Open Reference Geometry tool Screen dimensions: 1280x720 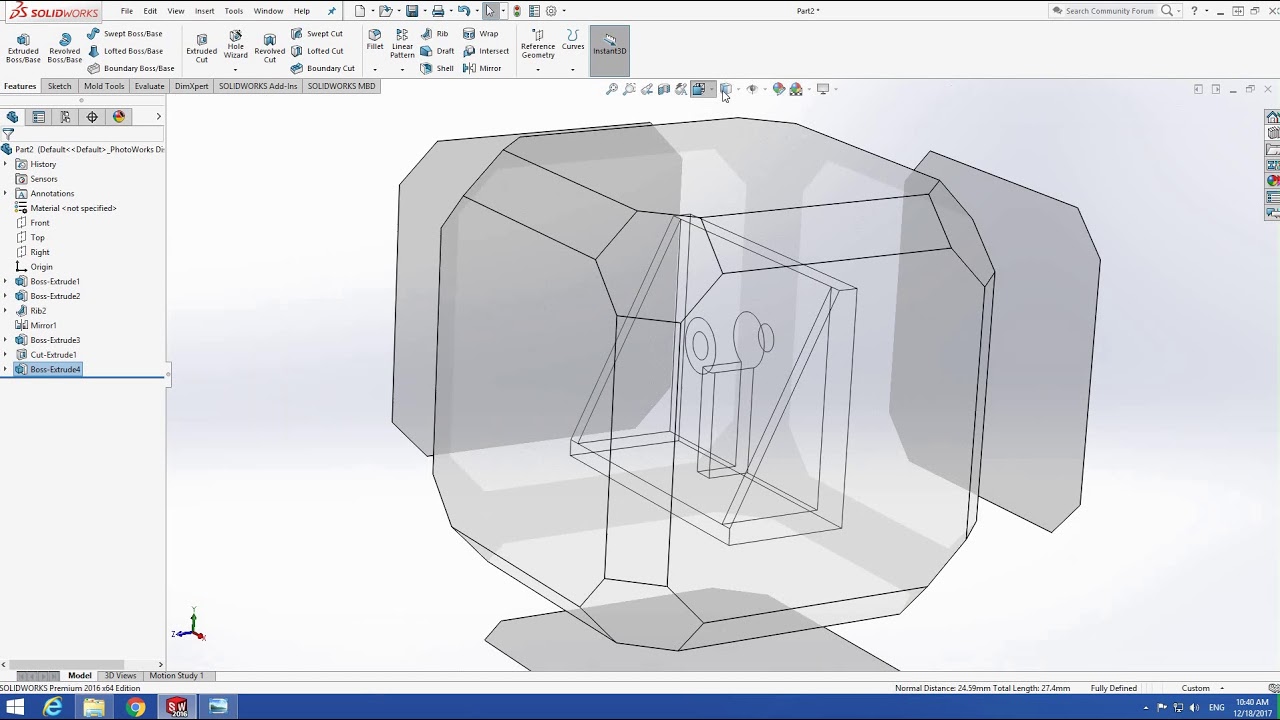point(538,44)
